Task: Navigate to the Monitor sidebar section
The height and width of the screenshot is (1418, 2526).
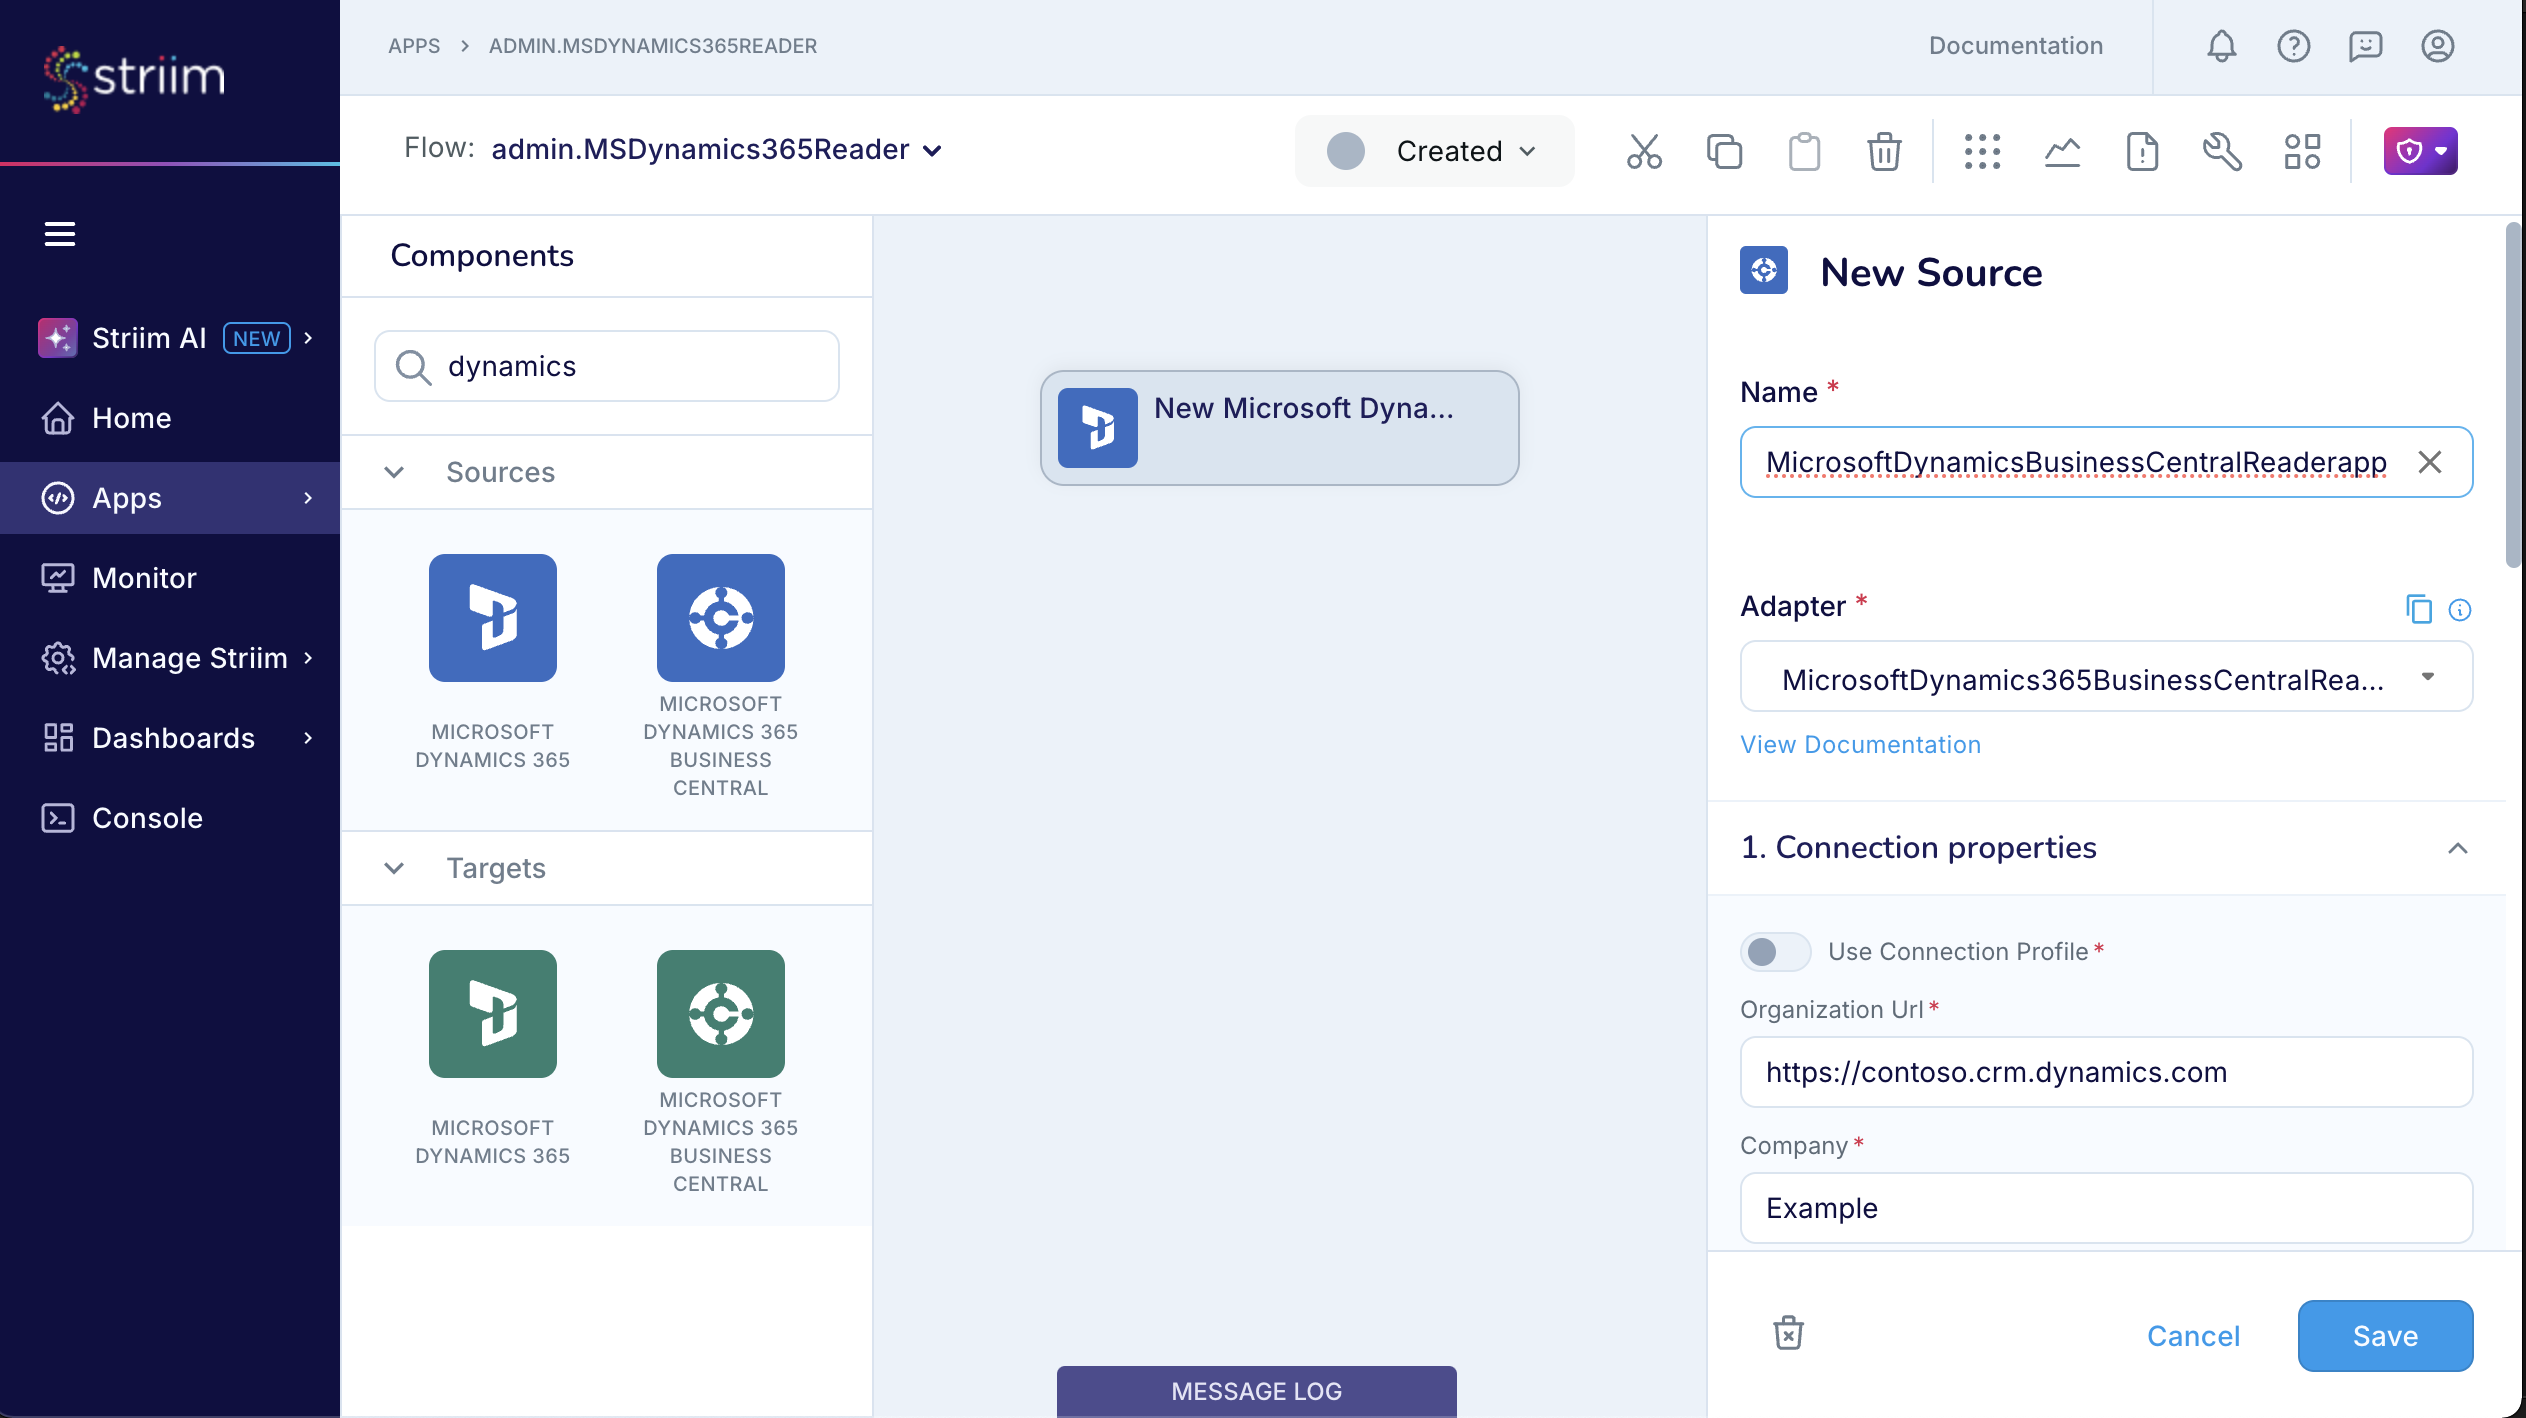Action: [x=143, y=577]
